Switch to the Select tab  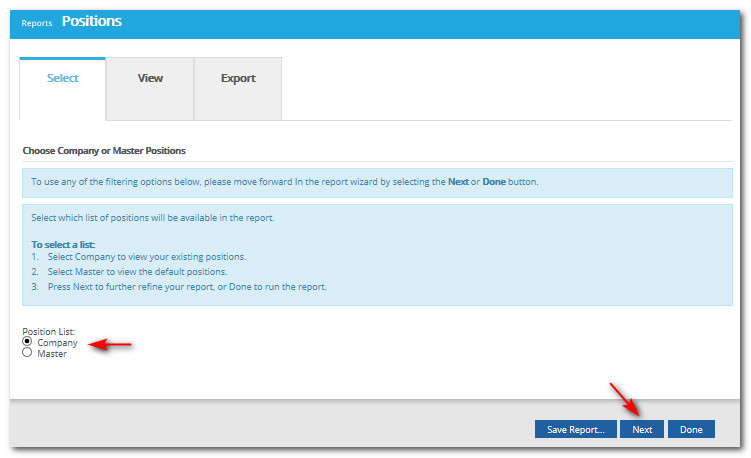(x=63, y=79)
